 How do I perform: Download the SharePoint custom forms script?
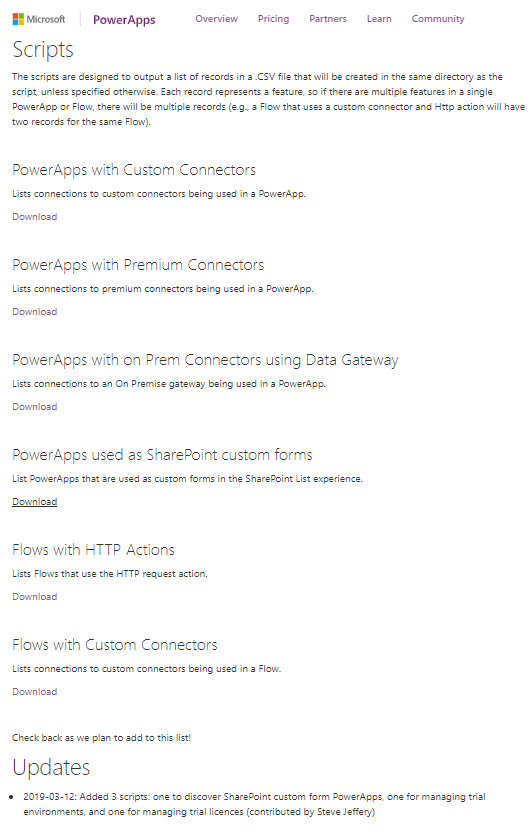35,502
